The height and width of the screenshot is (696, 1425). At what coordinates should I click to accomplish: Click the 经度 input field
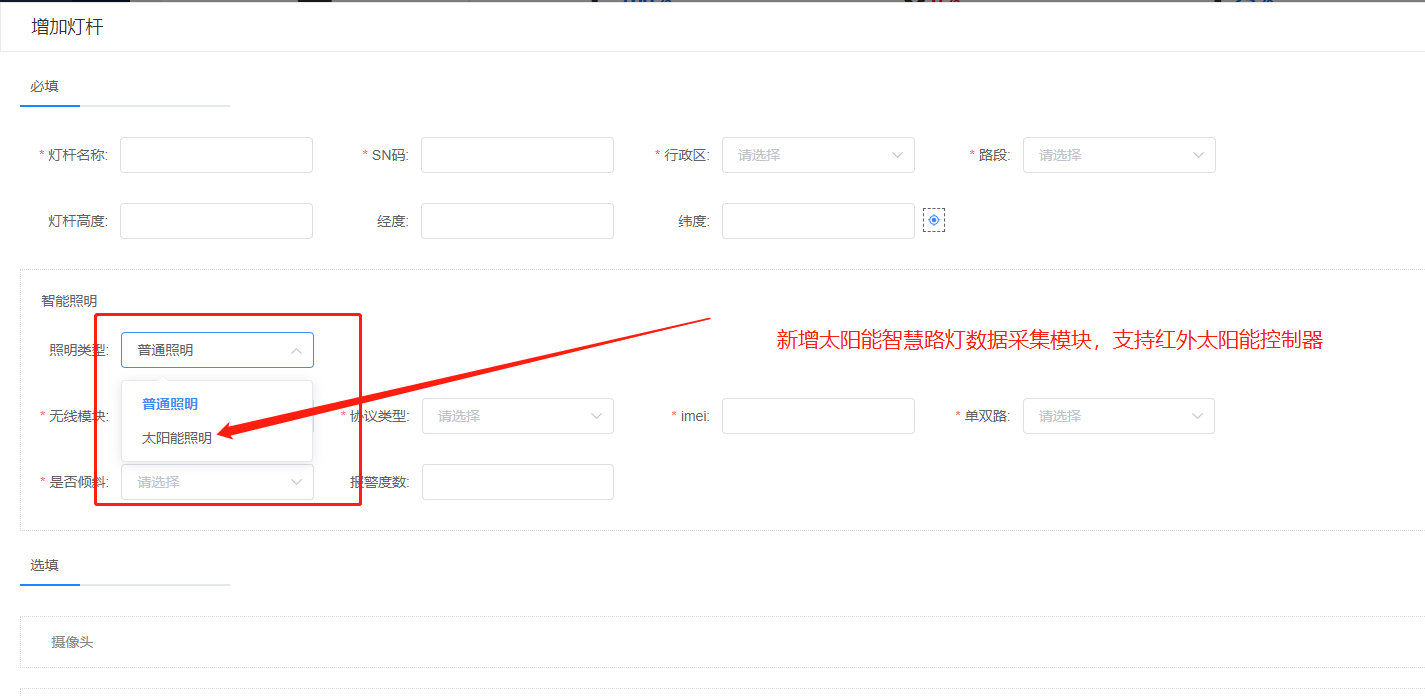pyautogui.click(x=517, y=220)
